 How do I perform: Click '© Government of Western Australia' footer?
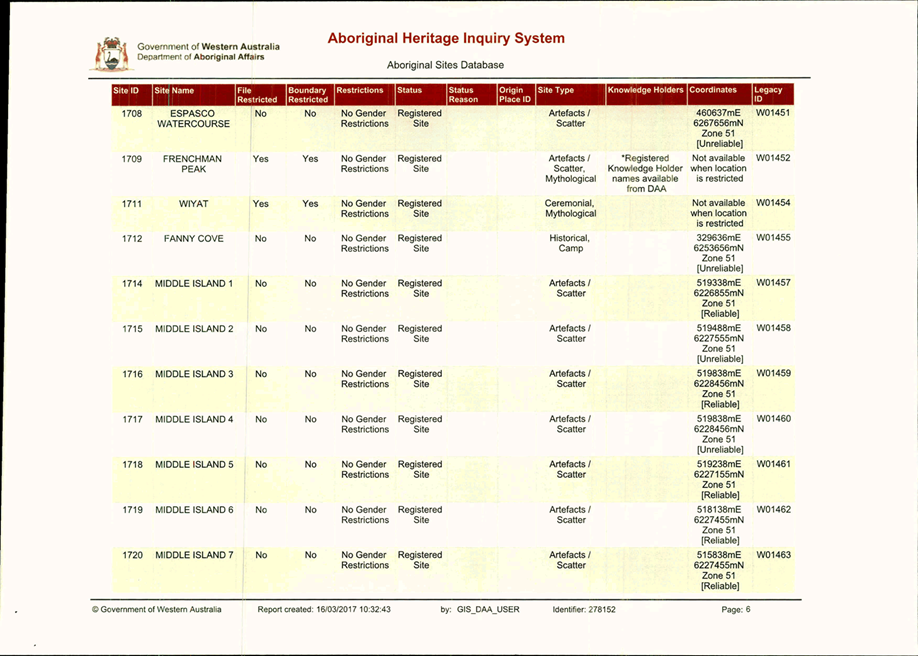(156, 610)
